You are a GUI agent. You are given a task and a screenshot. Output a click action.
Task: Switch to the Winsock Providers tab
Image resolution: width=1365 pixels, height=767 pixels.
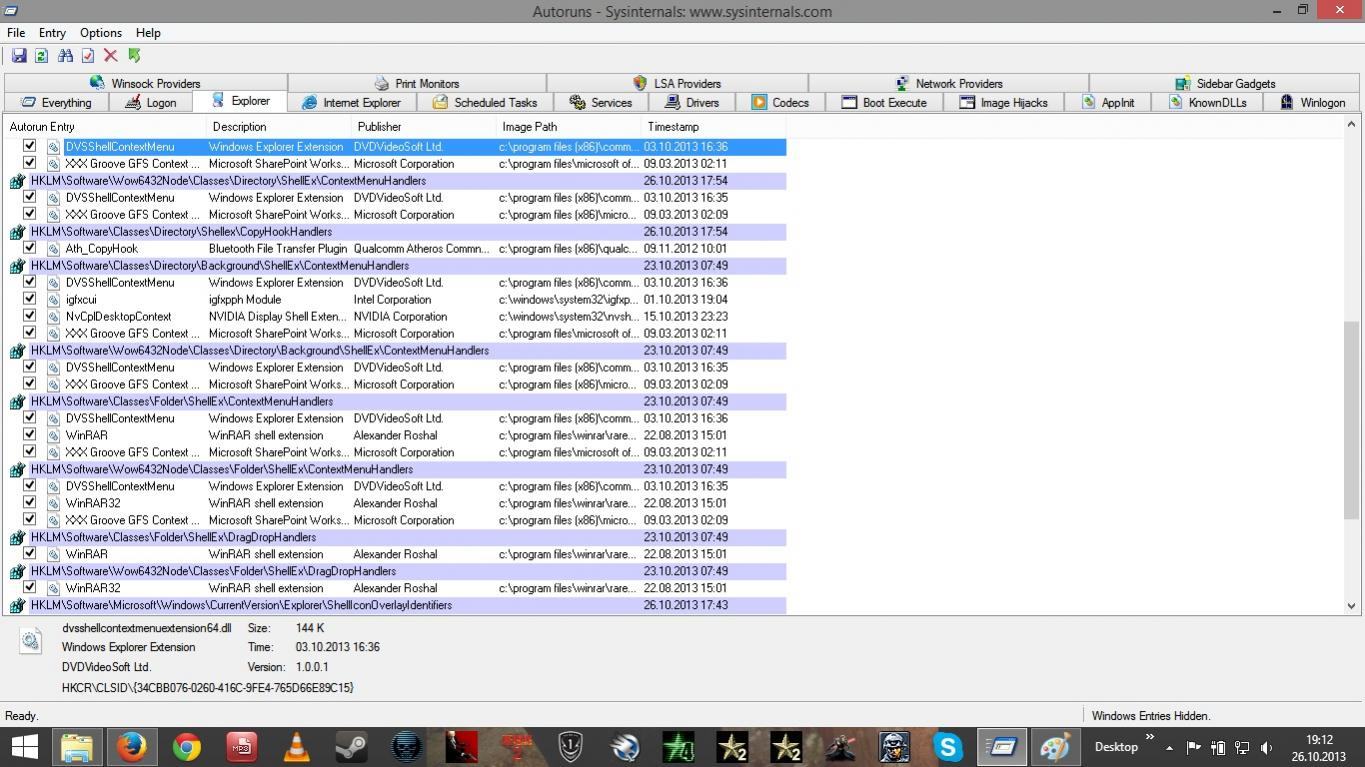(145, 83)
